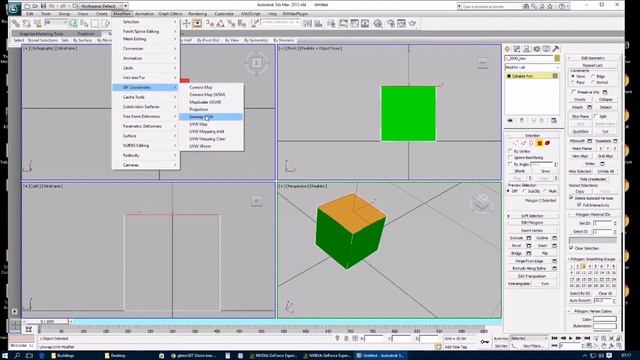The width and height of the screenshot is (640, 360).
Task: Enable the By Vertex checkbox
Action: (x=510, y=151)
